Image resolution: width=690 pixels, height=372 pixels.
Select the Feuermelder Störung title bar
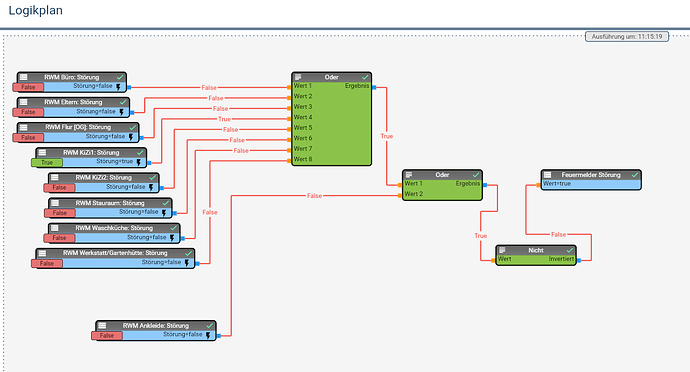(591, 175)
